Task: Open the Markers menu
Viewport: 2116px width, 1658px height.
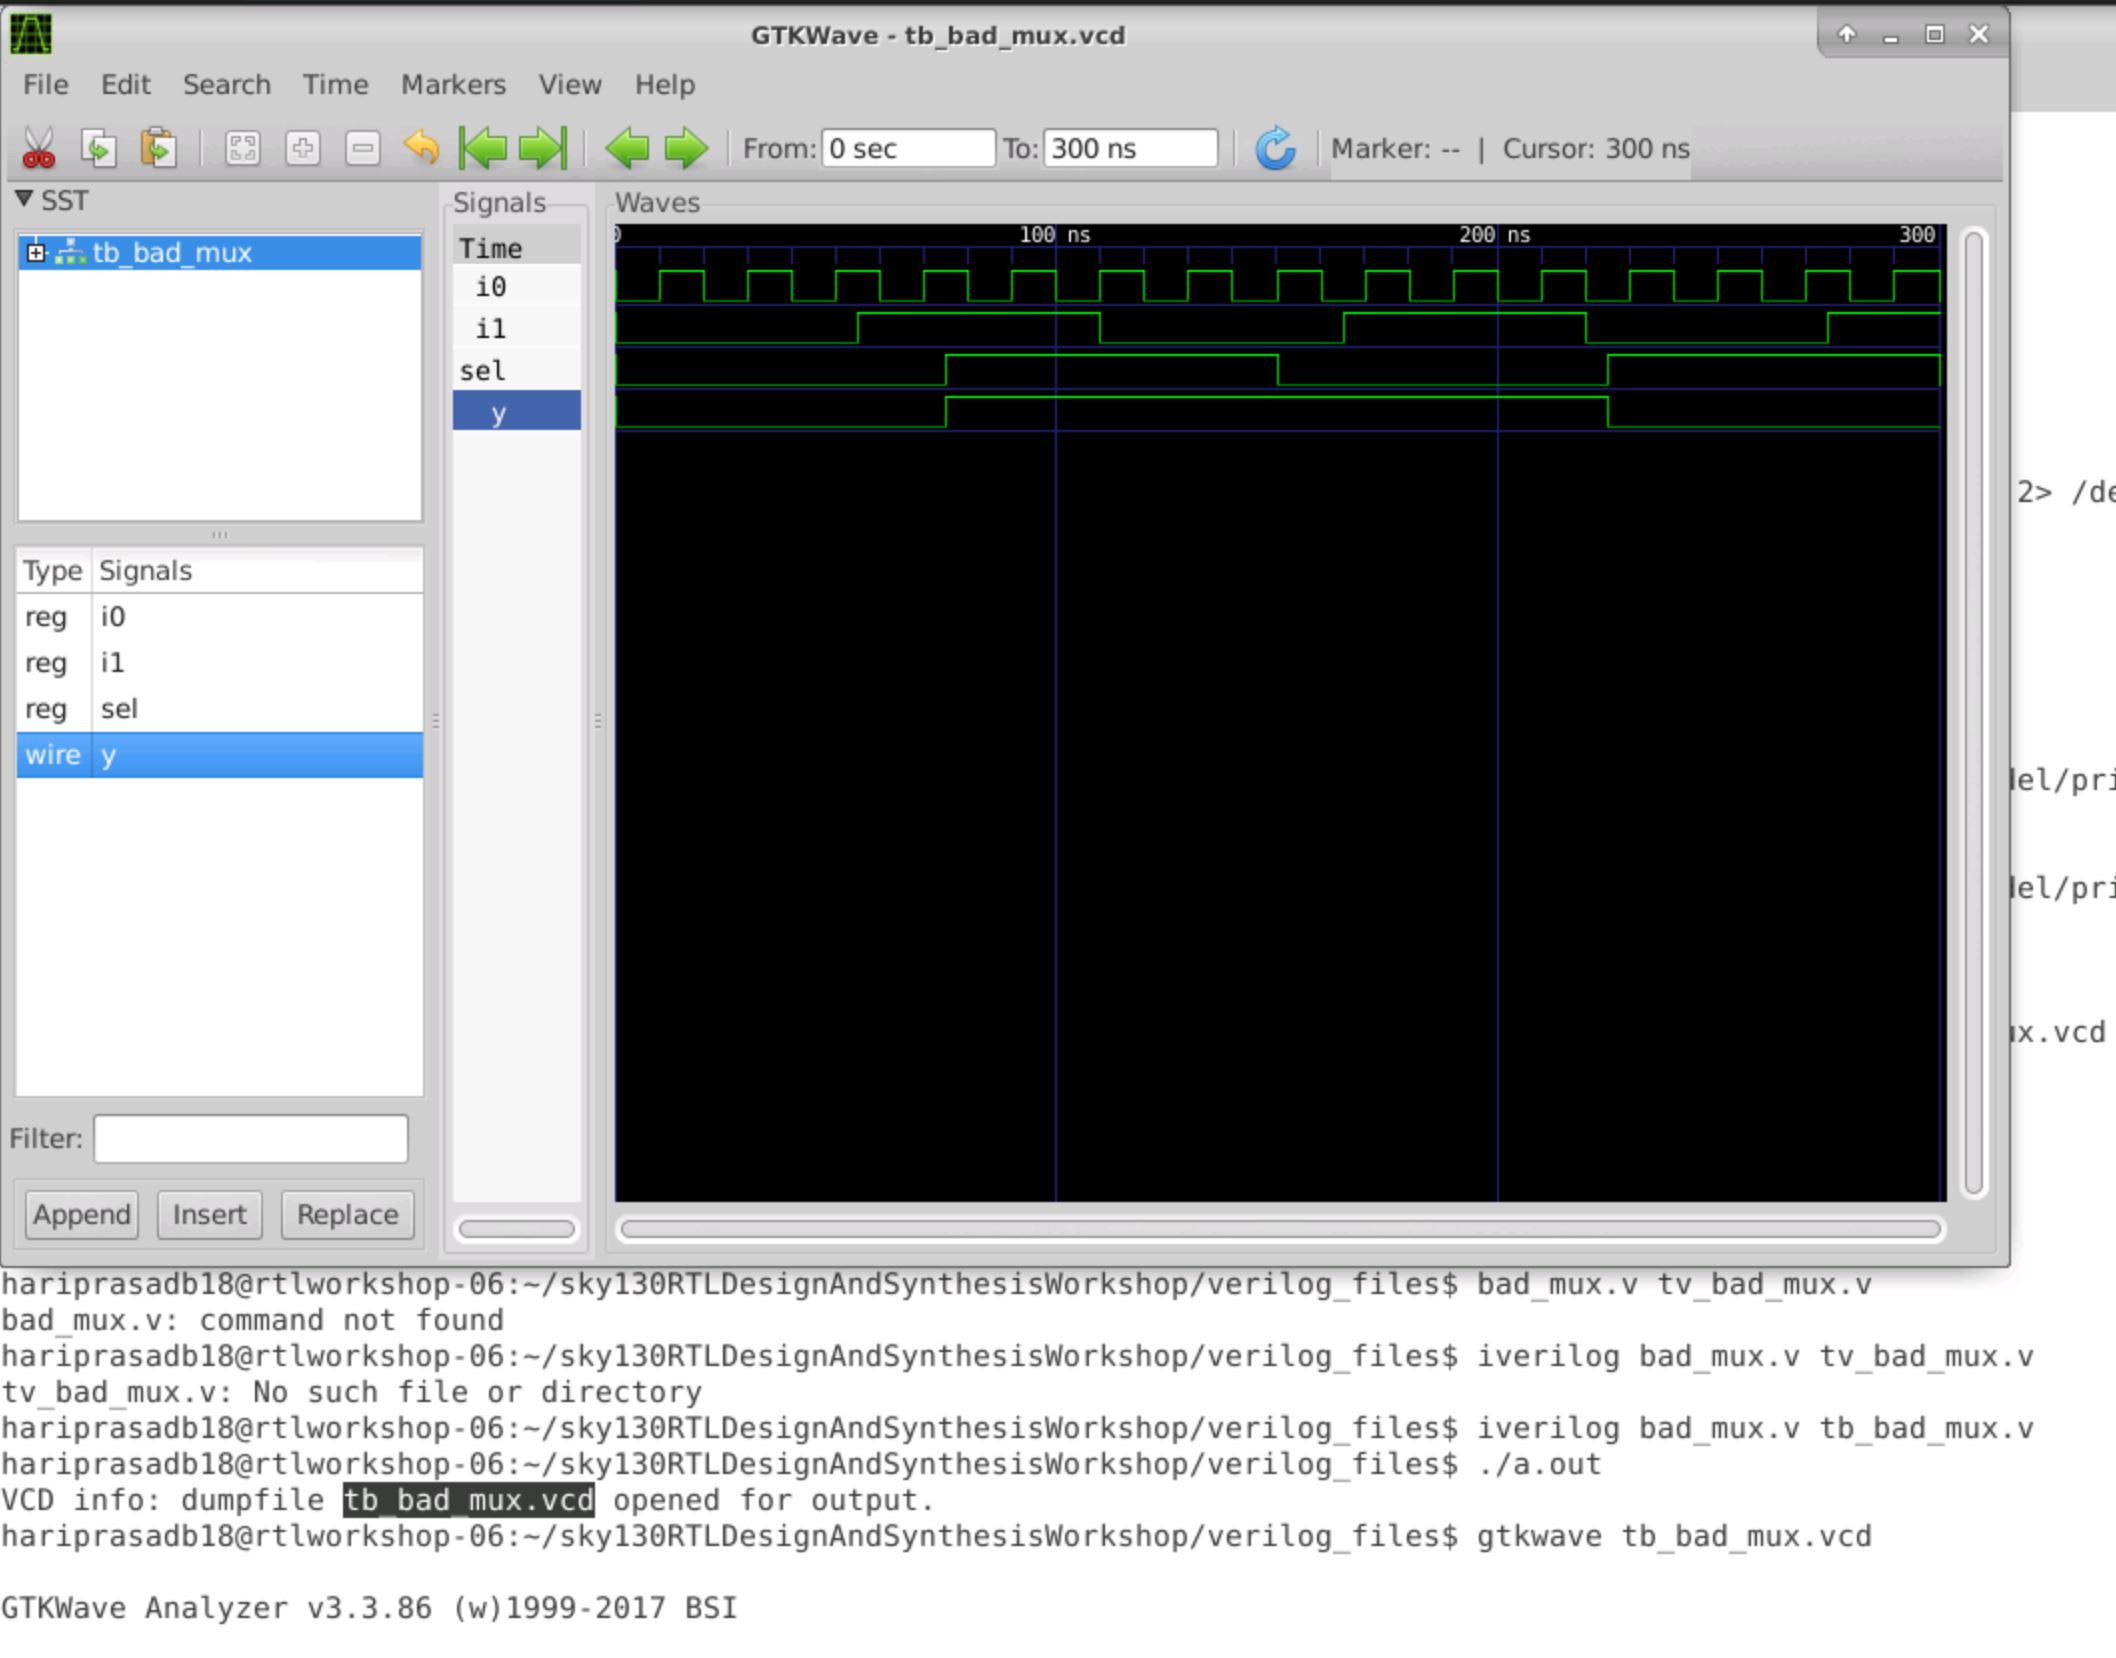Action: [452, 85]
